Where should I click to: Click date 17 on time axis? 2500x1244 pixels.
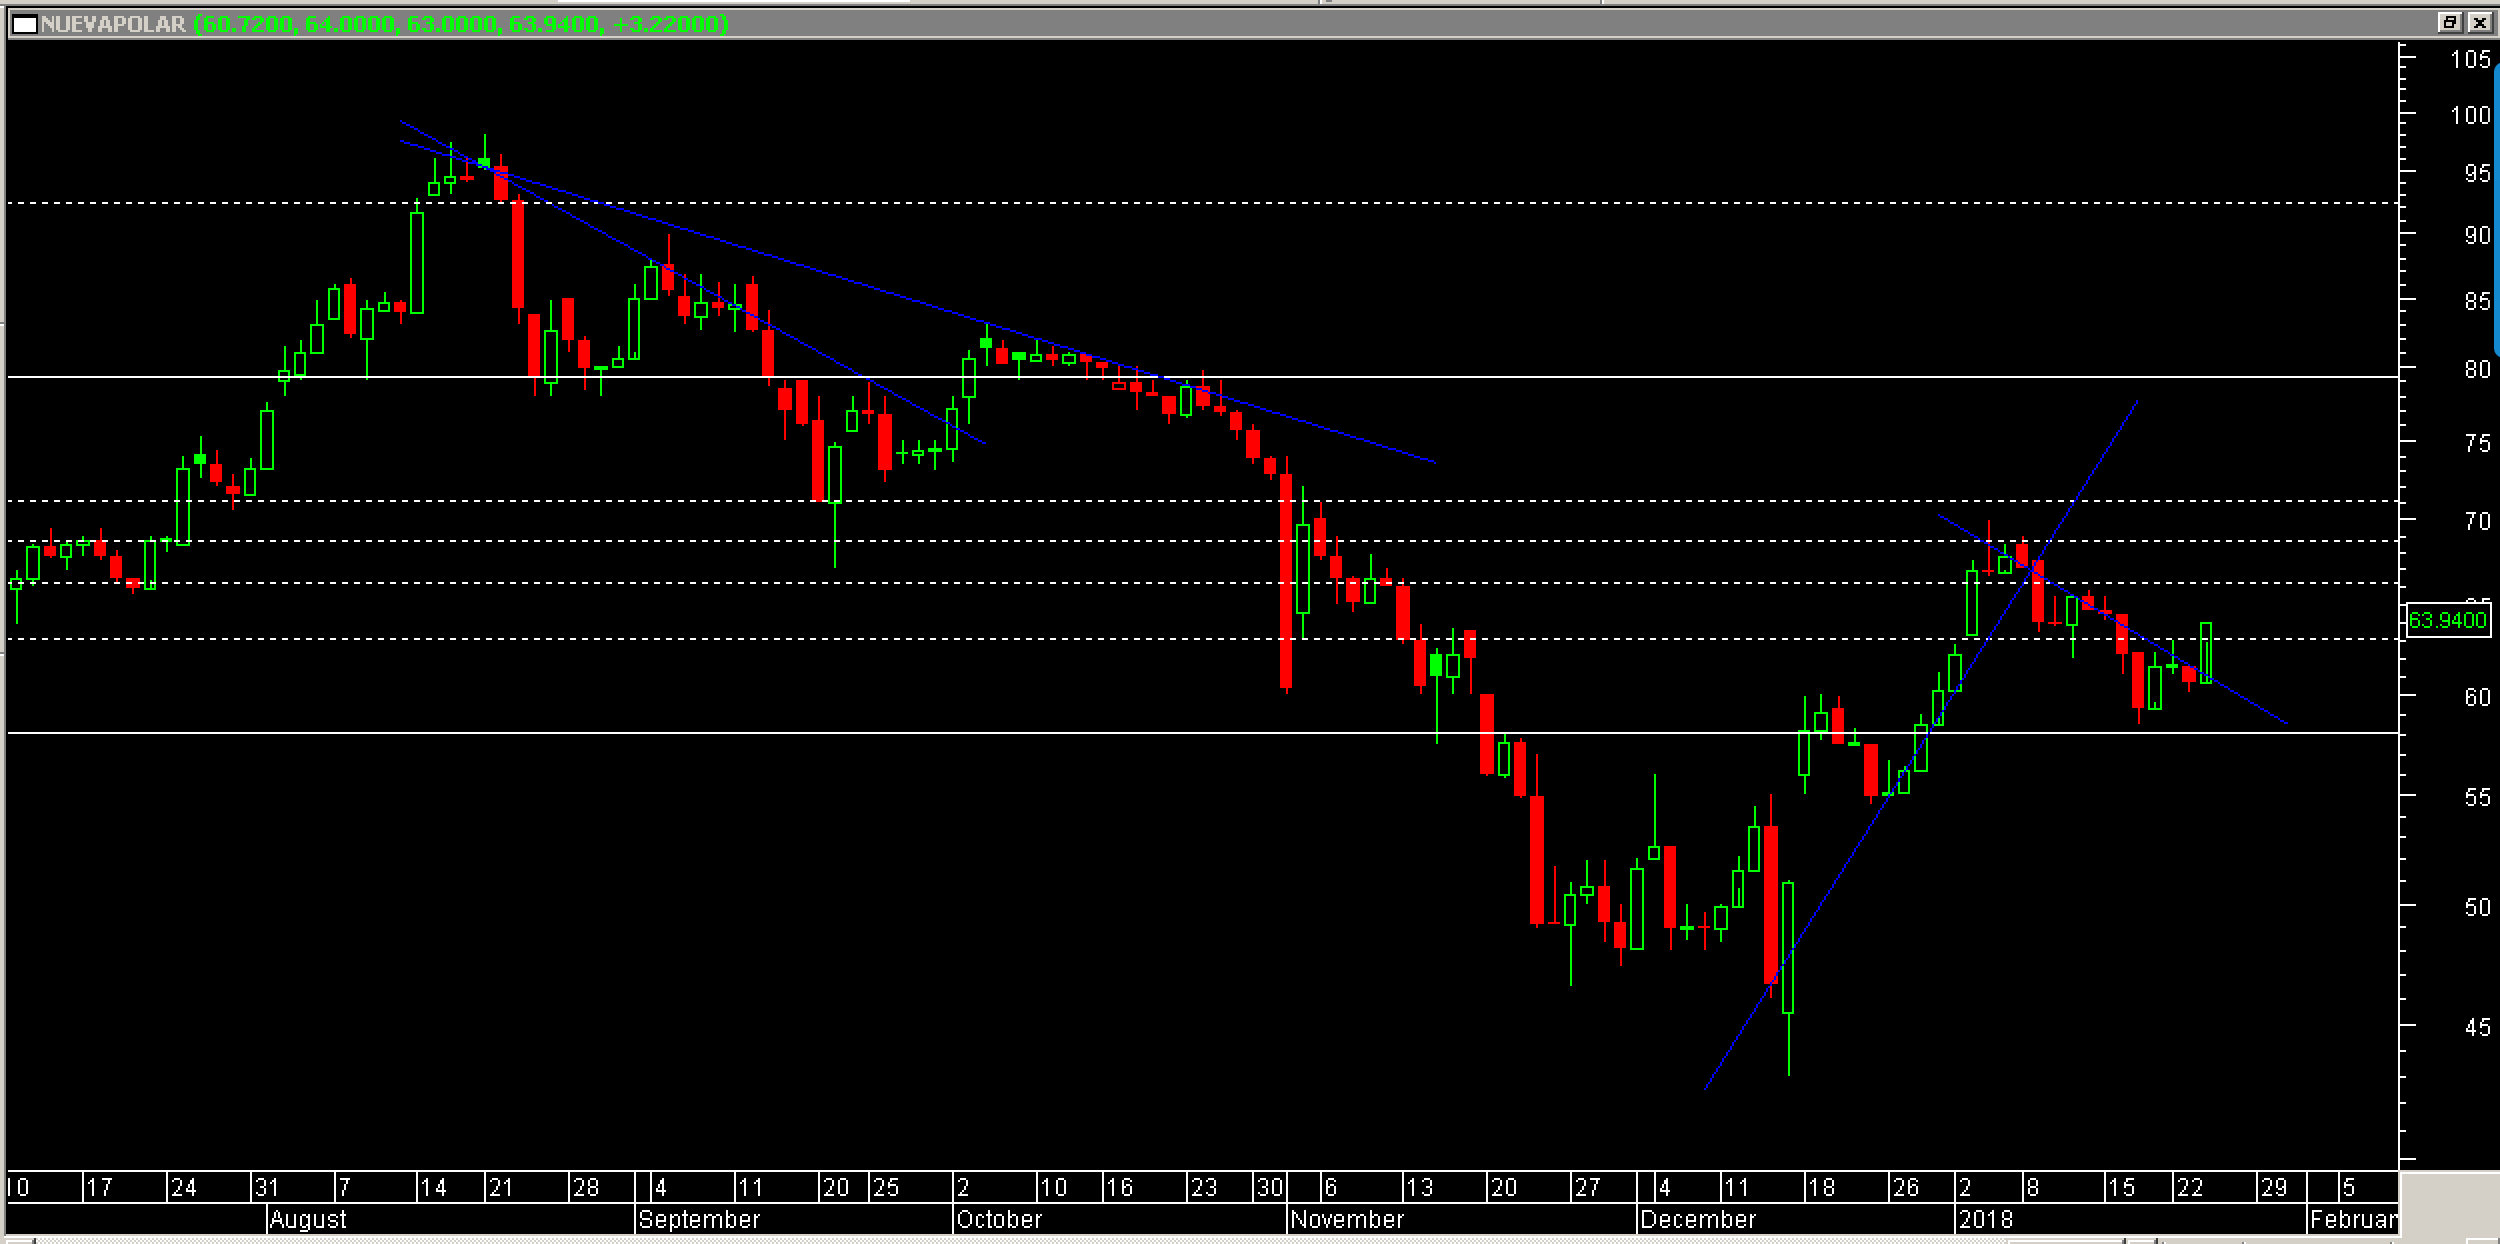pos(99,1188)
